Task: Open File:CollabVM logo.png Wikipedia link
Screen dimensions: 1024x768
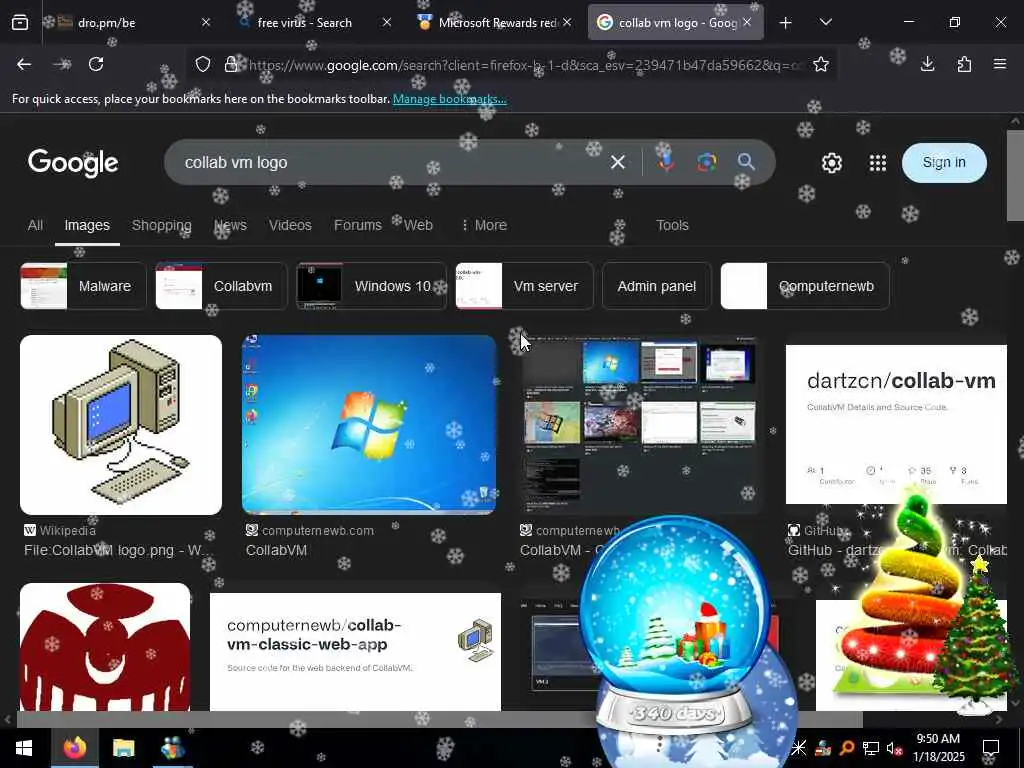Action: click(x=118, y=551)
